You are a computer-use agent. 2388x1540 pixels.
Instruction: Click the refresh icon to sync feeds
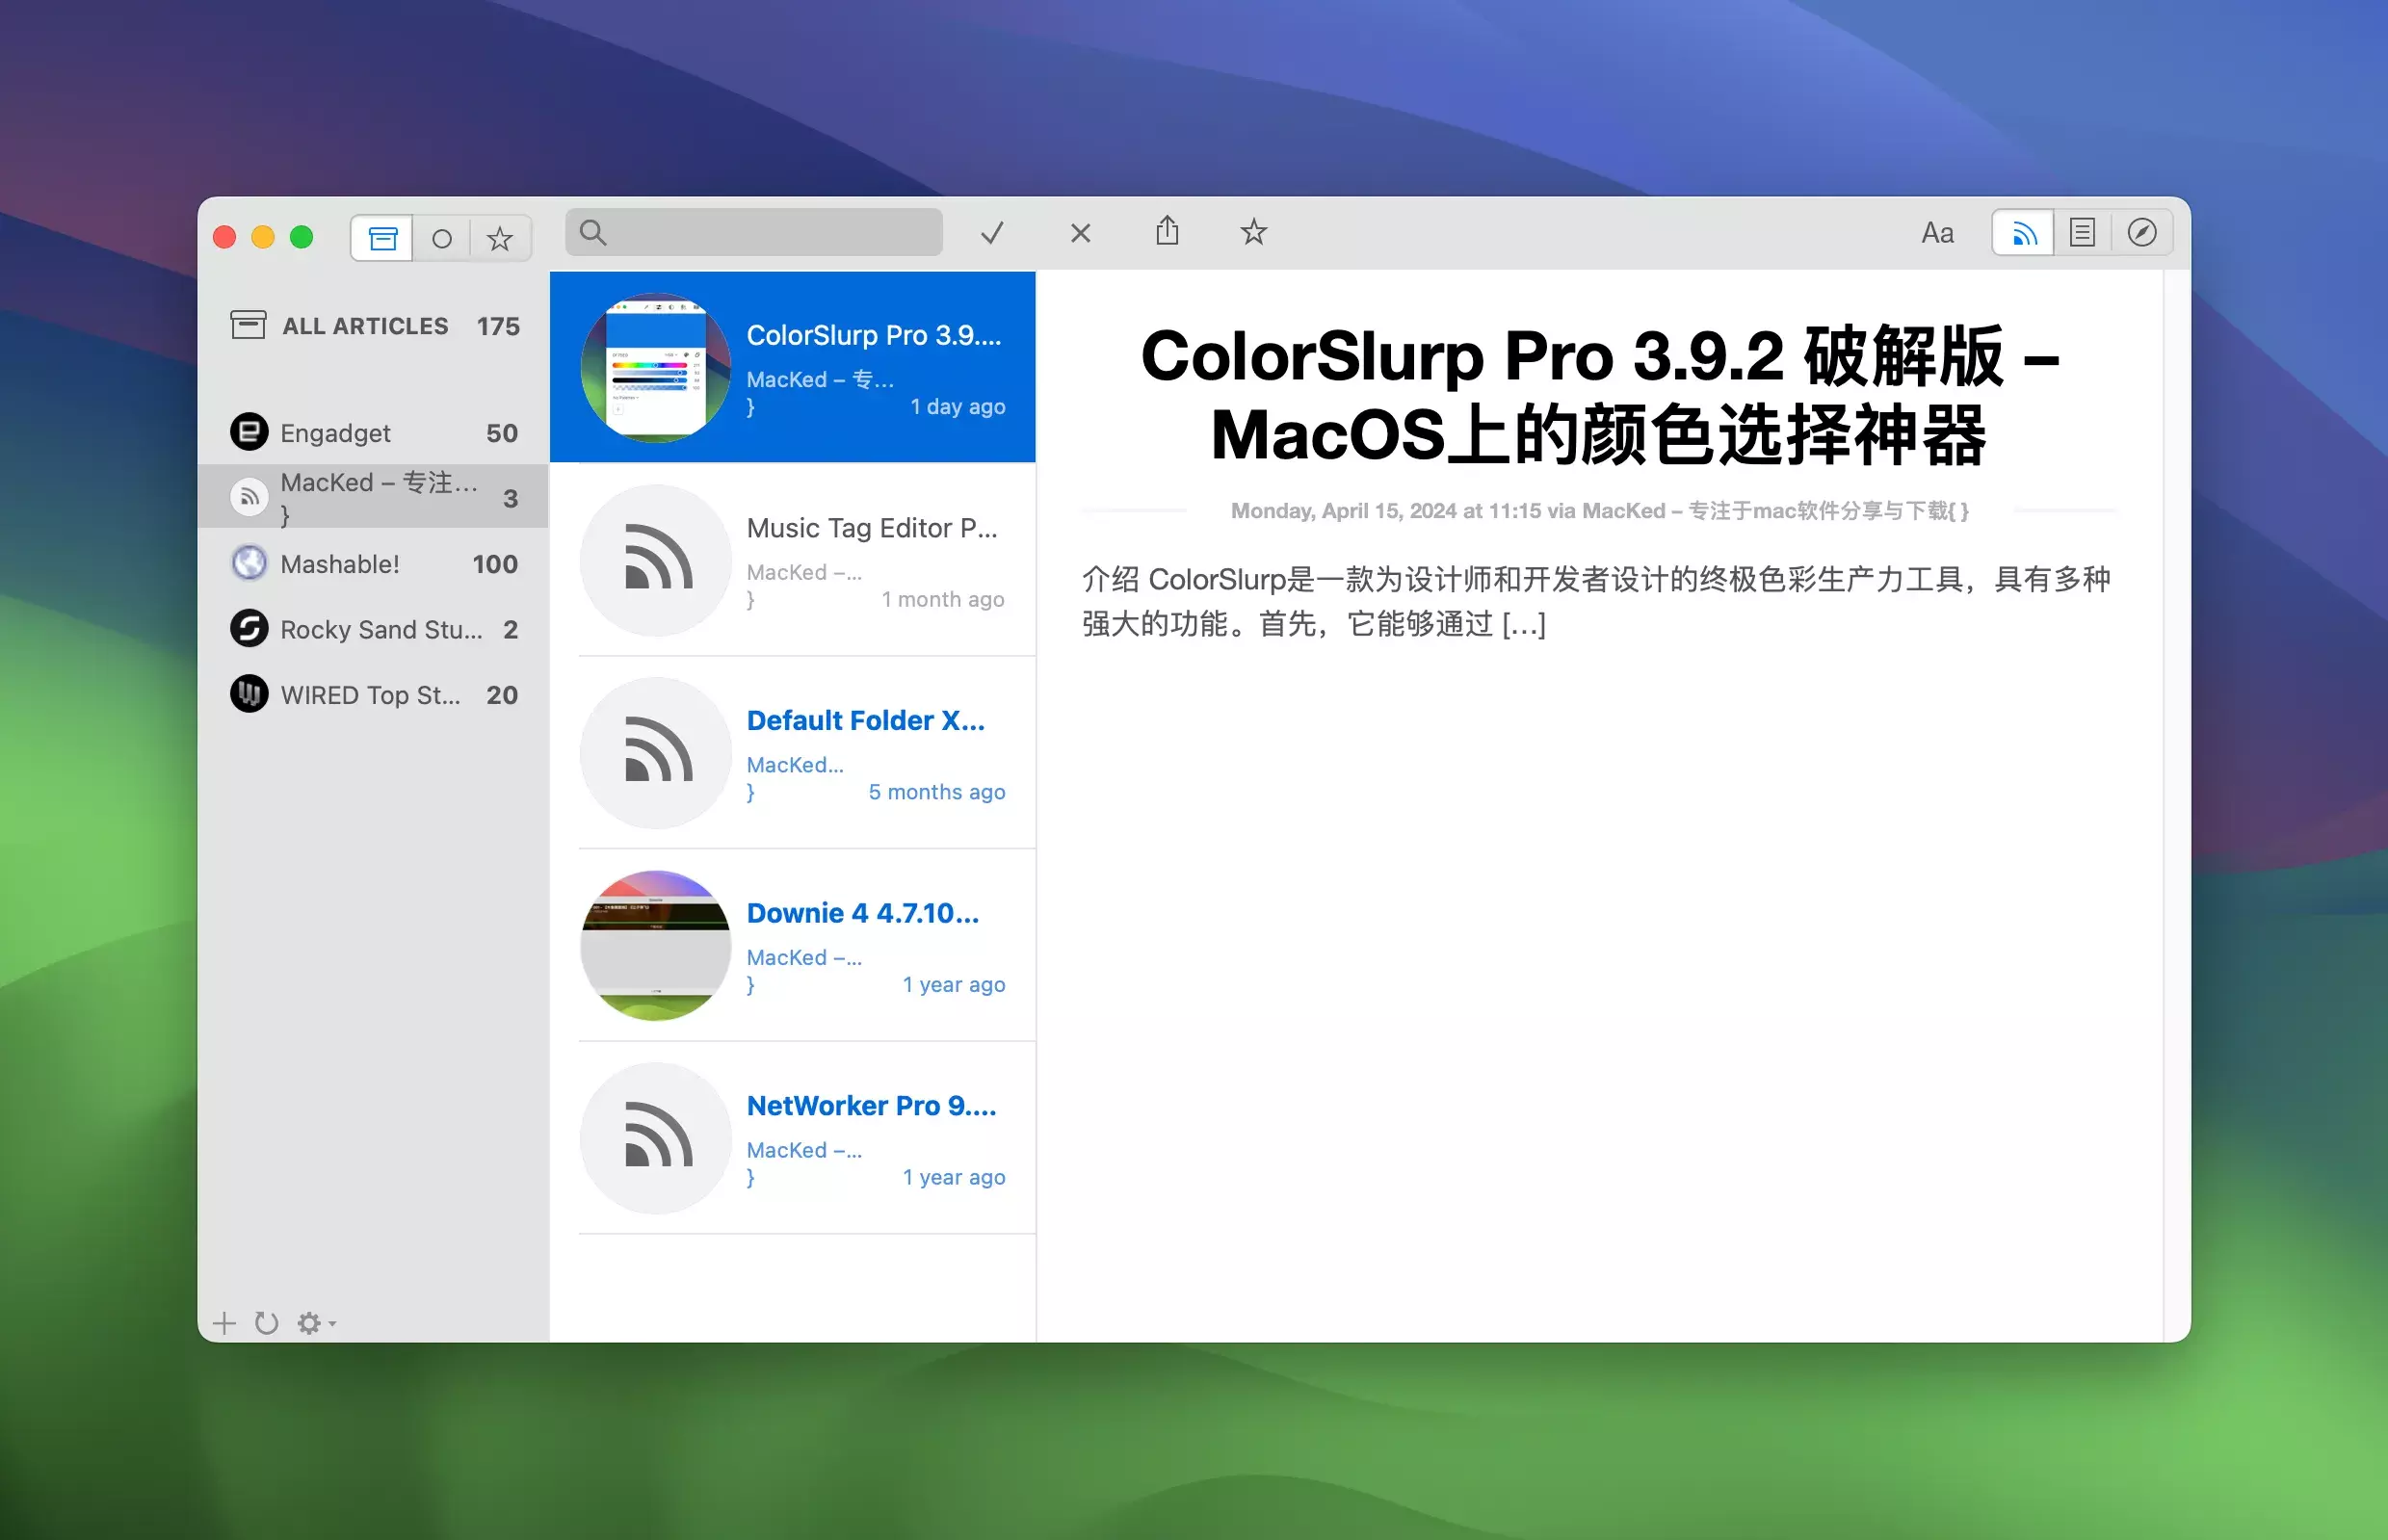266,1322
